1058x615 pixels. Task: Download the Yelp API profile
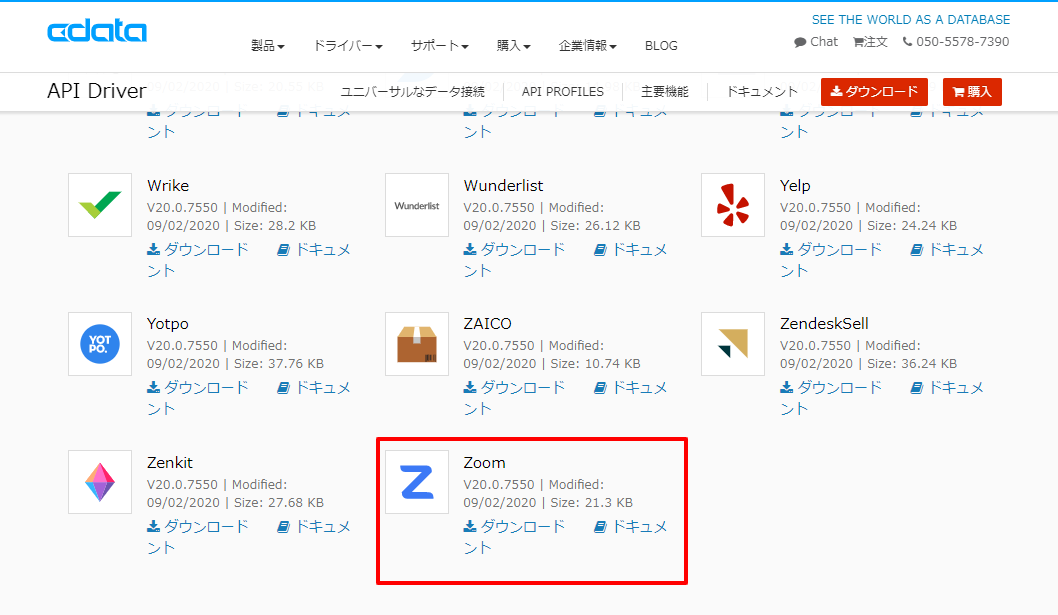(x=831, y=250)
